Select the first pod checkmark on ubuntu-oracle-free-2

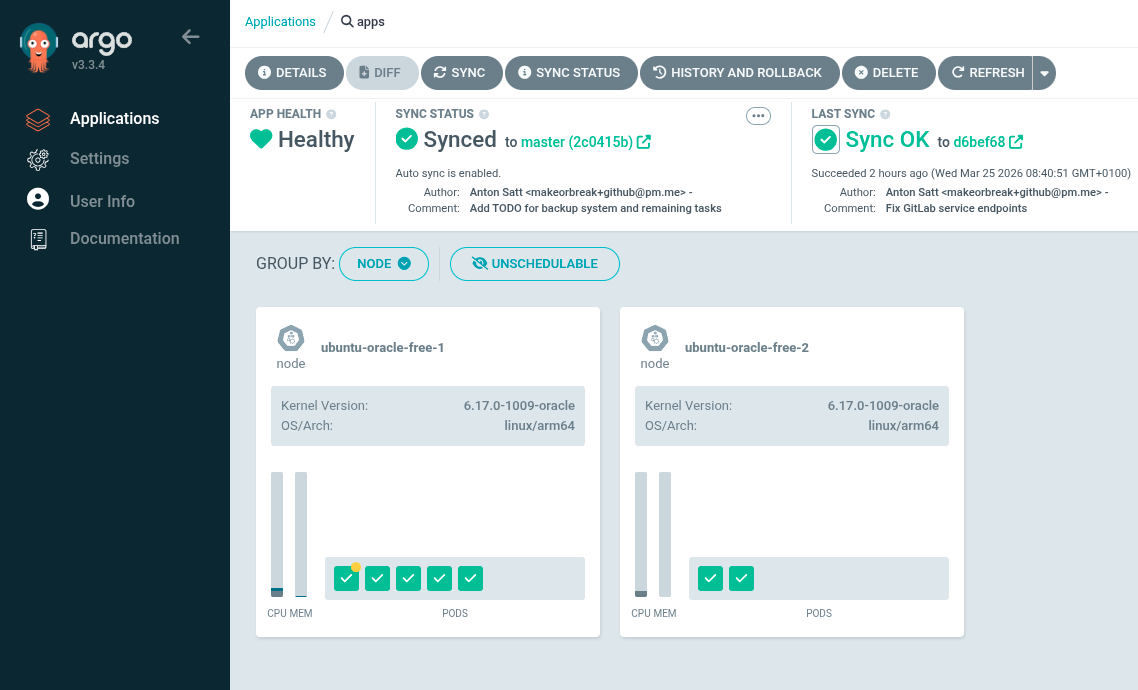(710, 578)
